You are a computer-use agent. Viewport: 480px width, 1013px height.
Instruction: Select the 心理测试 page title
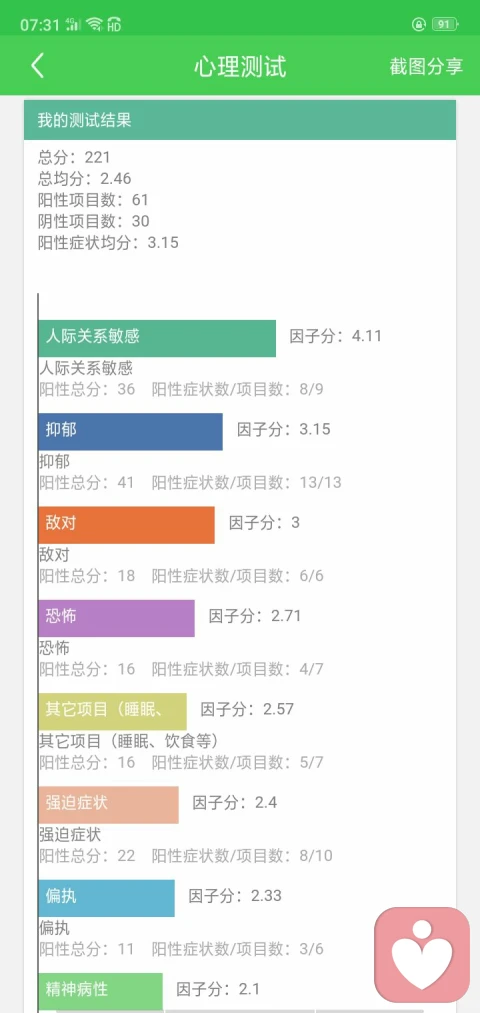click(240, 67)
